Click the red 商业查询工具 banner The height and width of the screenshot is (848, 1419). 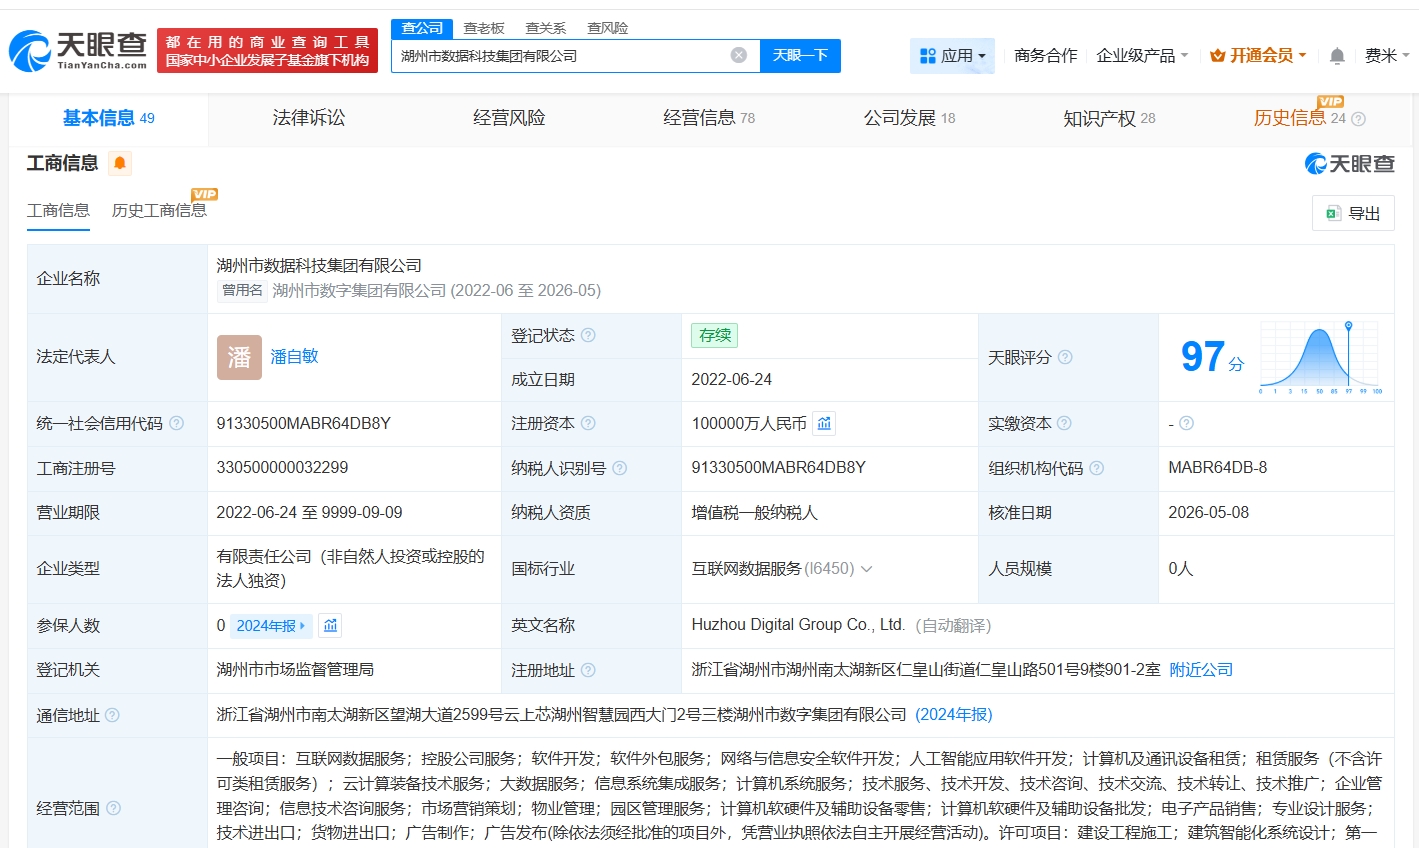click(267, 50)
